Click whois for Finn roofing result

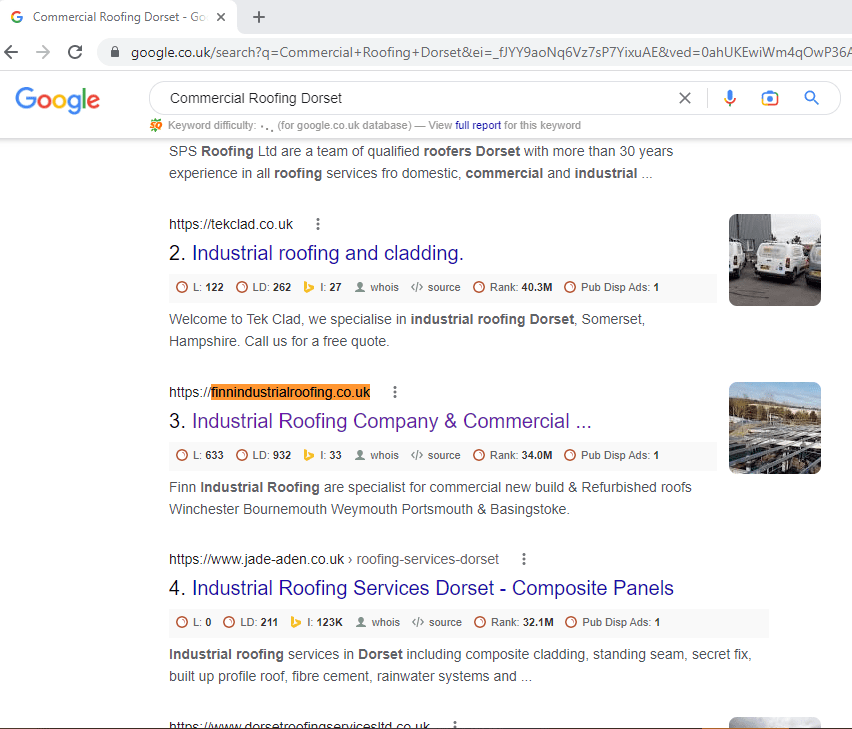377,455
